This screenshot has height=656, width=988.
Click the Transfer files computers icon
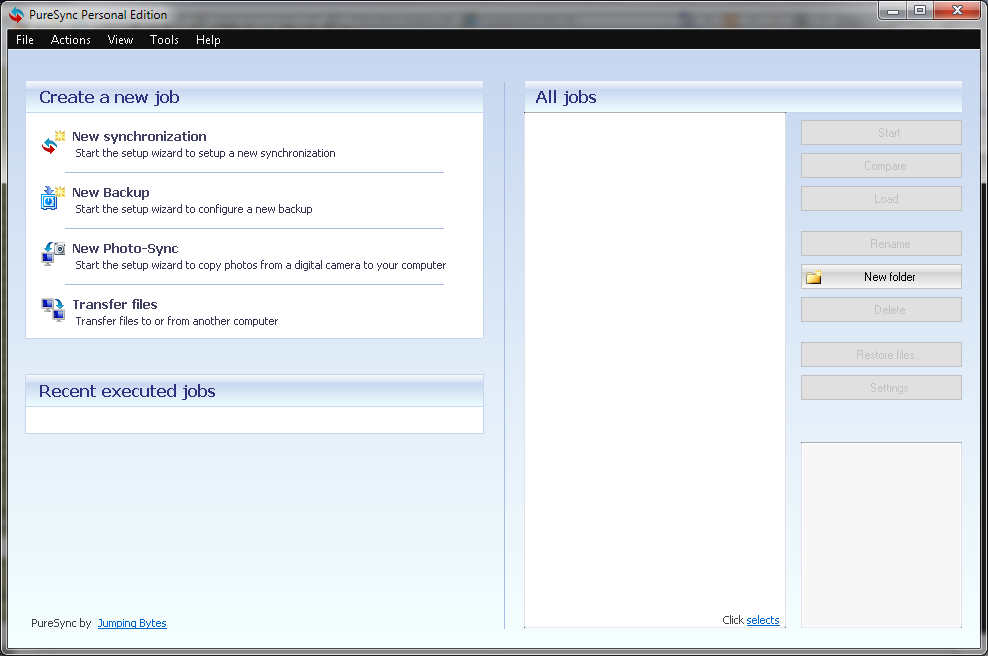click(53, 310)
